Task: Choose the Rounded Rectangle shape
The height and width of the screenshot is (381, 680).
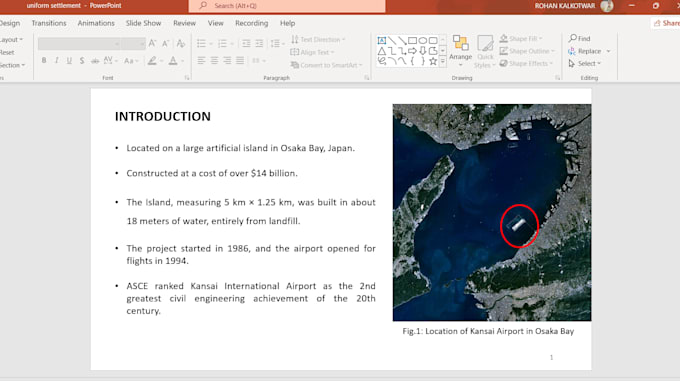Action: pyautogui.click(x=433, y=41)
